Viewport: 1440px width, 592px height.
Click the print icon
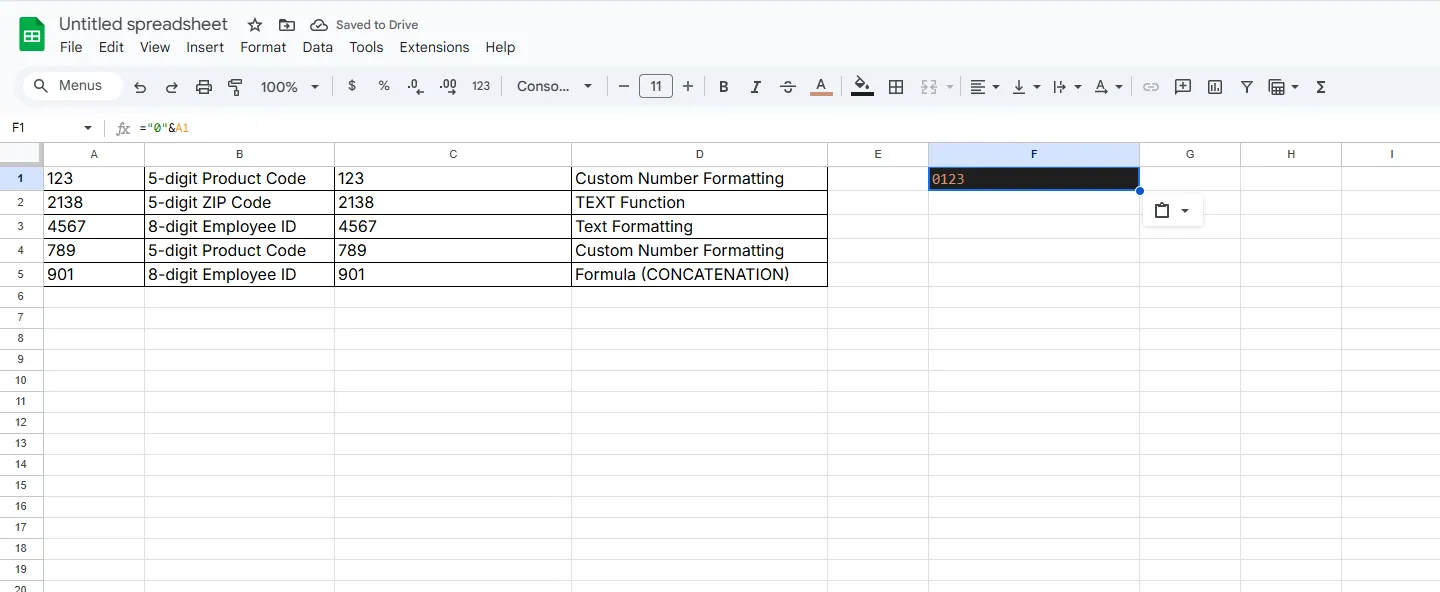(204, 87)
